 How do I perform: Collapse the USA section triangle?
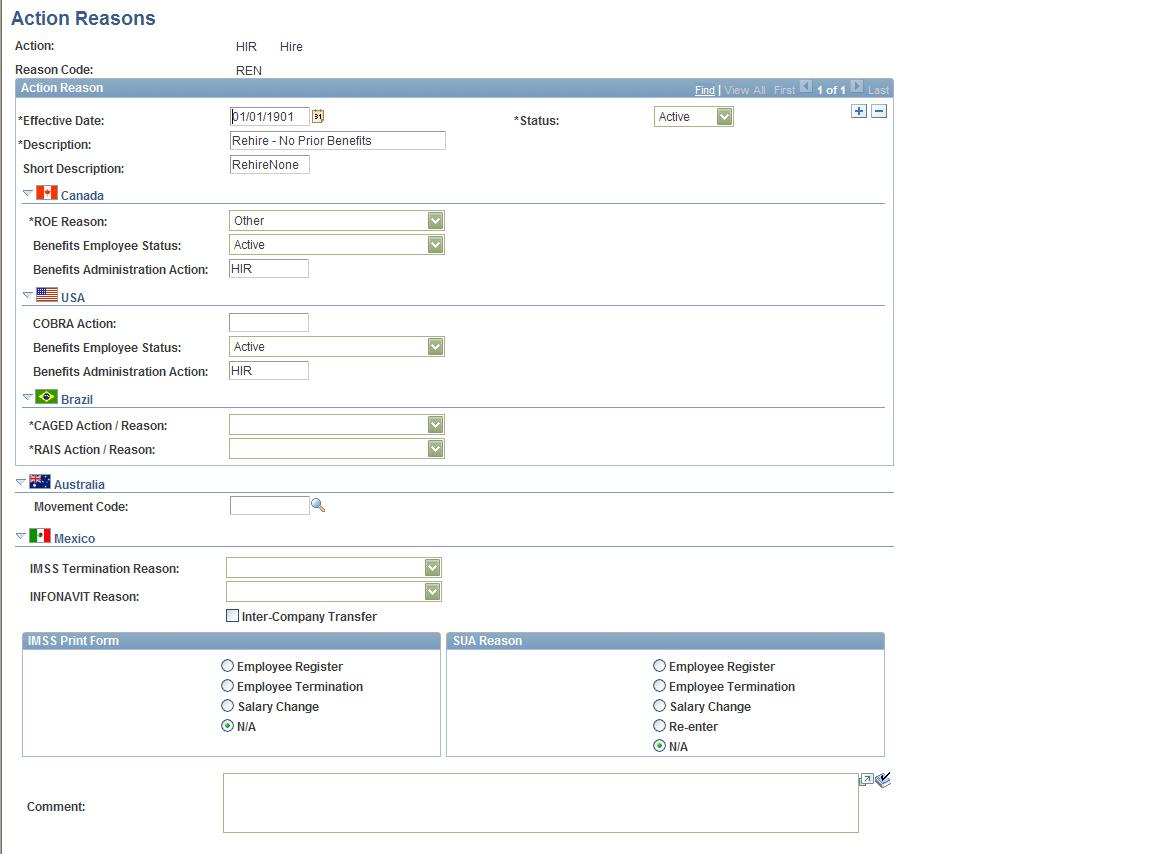tap(28, 295)
